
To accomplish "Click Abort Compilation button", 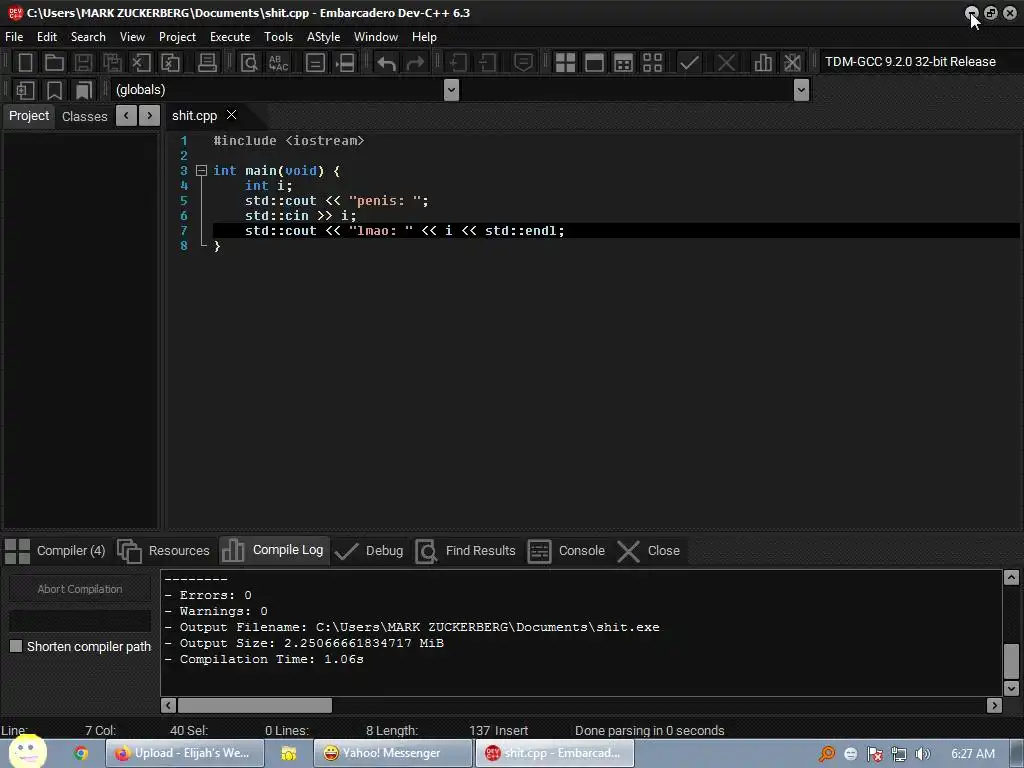I will [80, 589].
